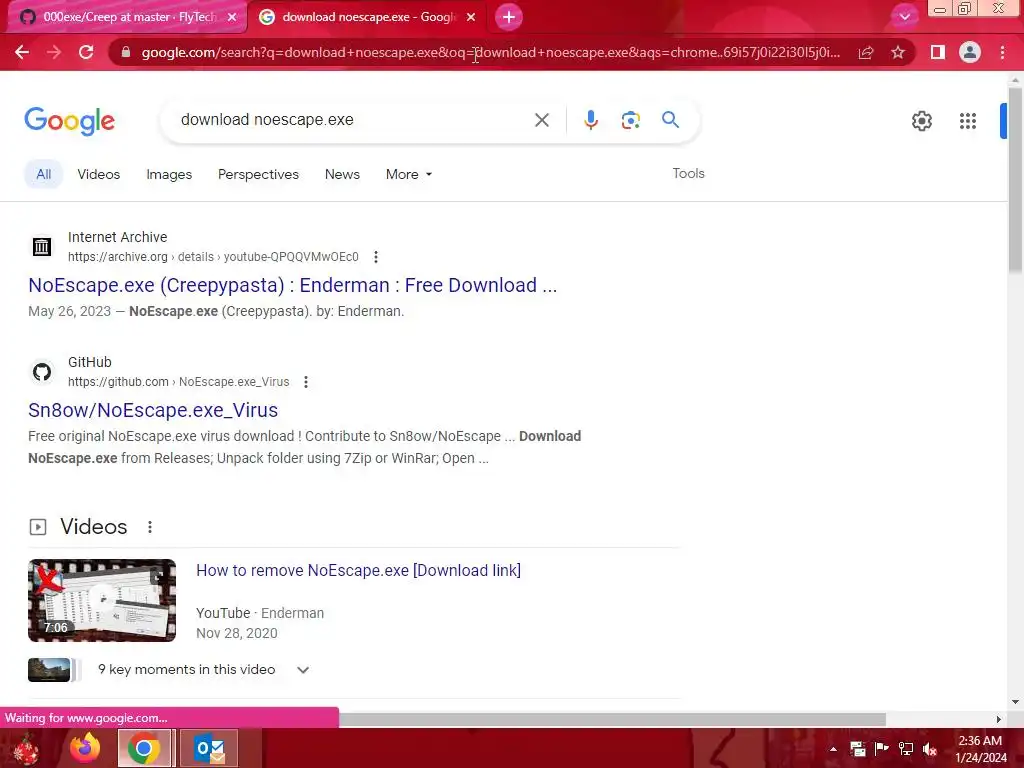
Task: Open the network tray icon
Action: coord(906,749)
